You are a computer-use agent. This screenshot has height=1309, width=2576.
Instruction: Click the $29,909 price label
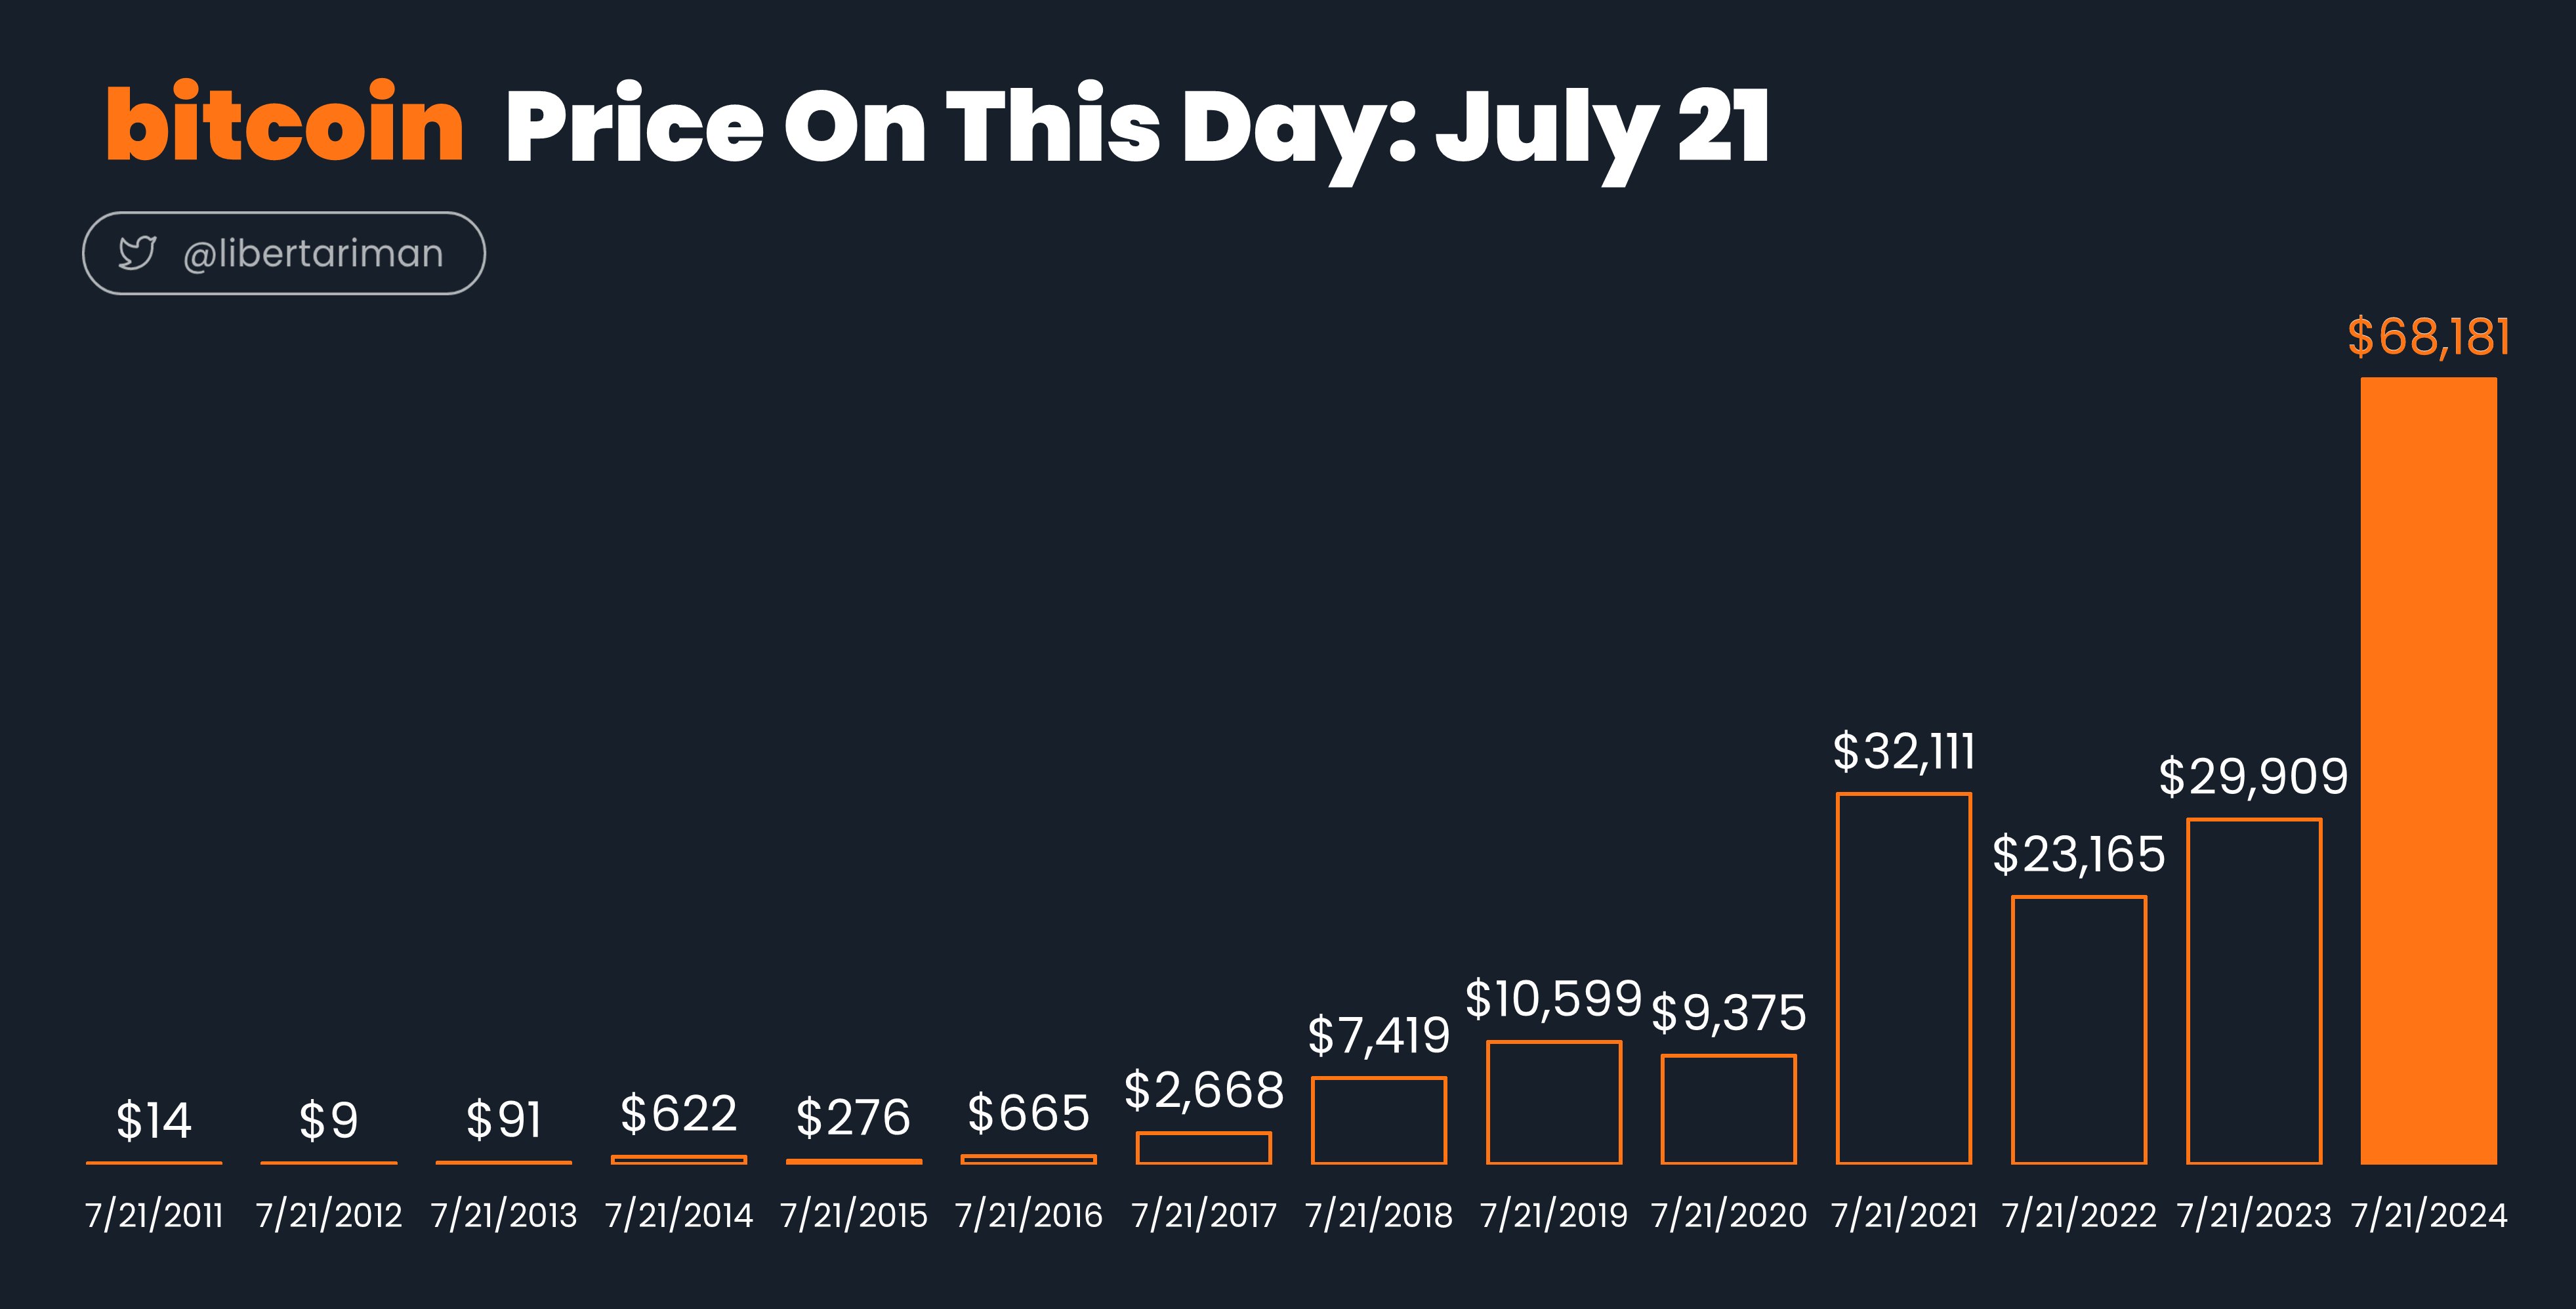coord(2253,776)
